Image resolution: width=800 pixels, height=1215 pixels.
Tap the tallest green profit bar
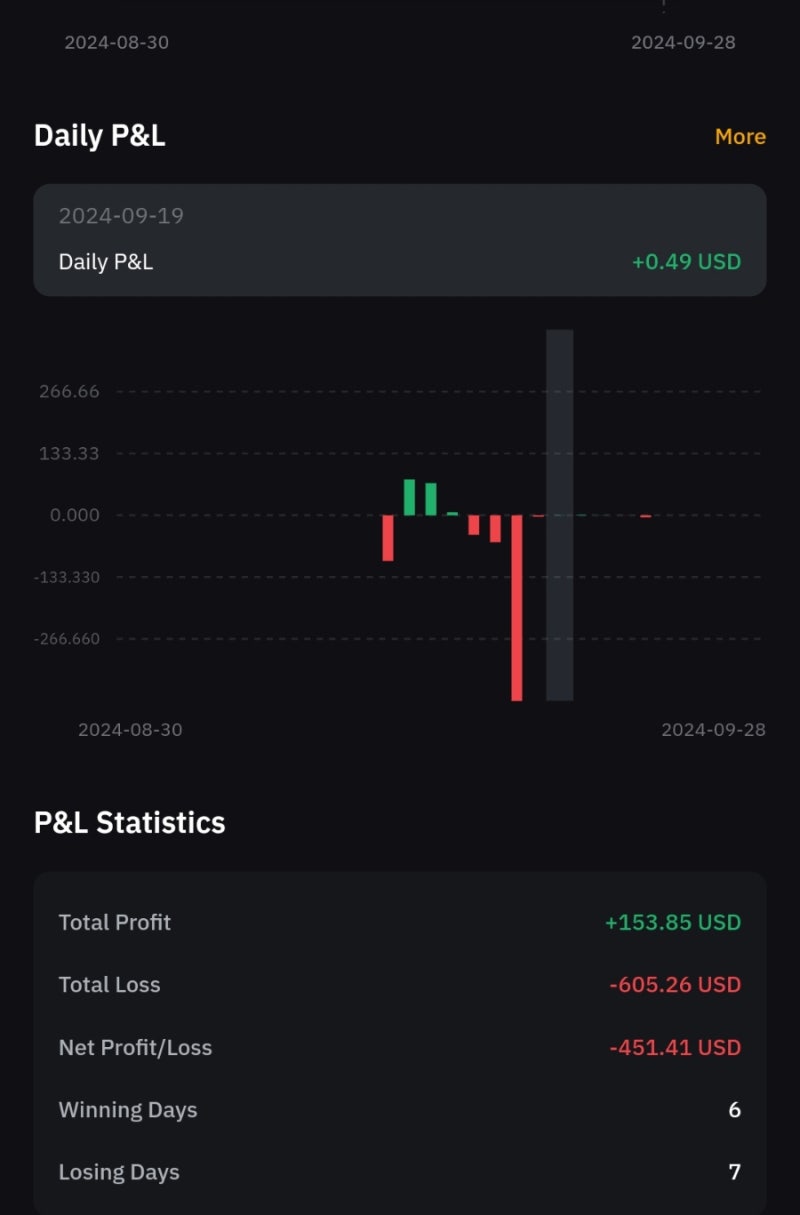[x=409, y=497]
